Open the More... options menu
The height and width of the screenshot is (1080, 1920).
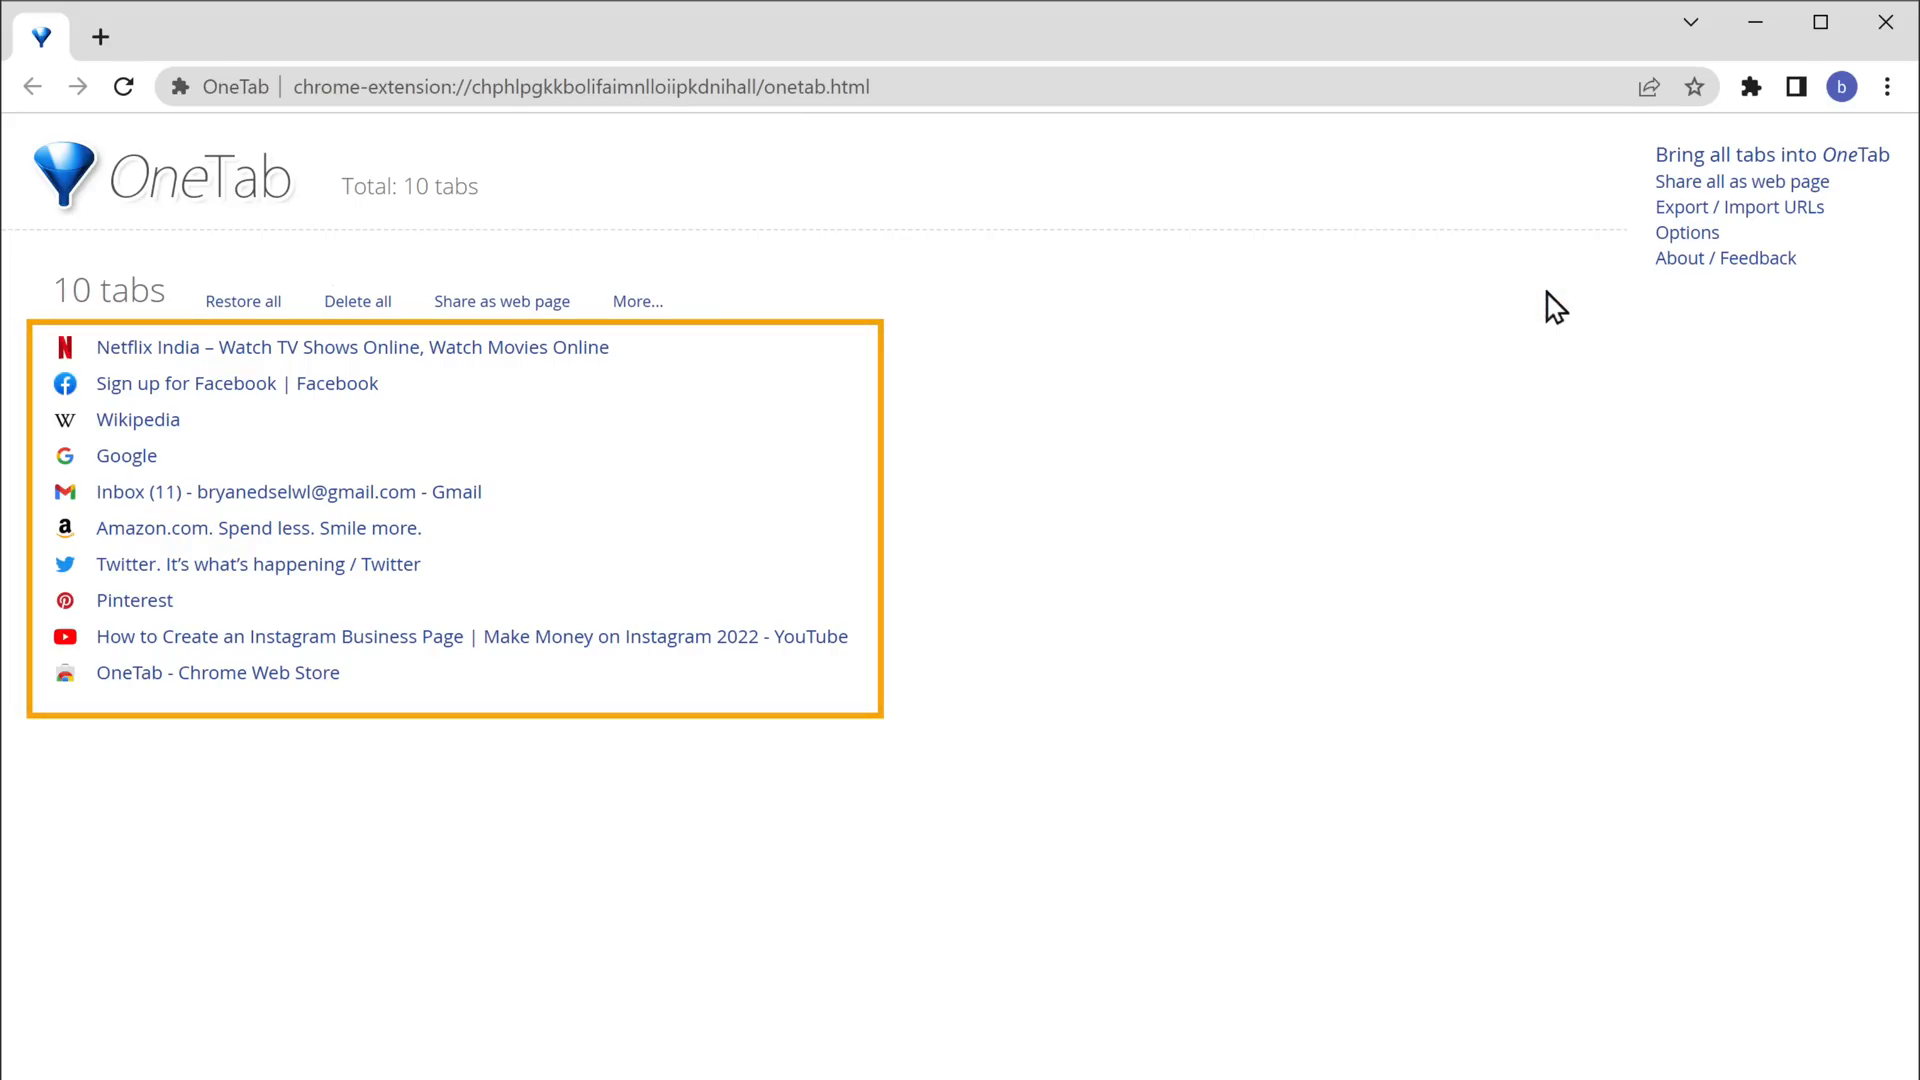pyautogui.click(x=638, y=302)
